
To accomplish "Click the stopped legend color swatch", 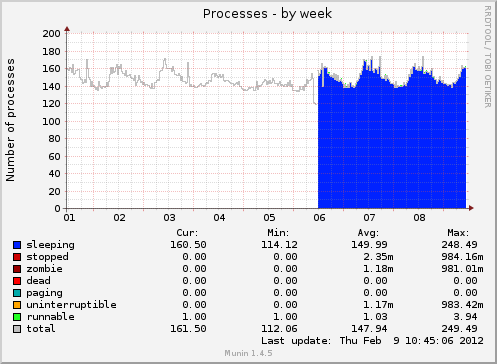I will coord(17,257).
